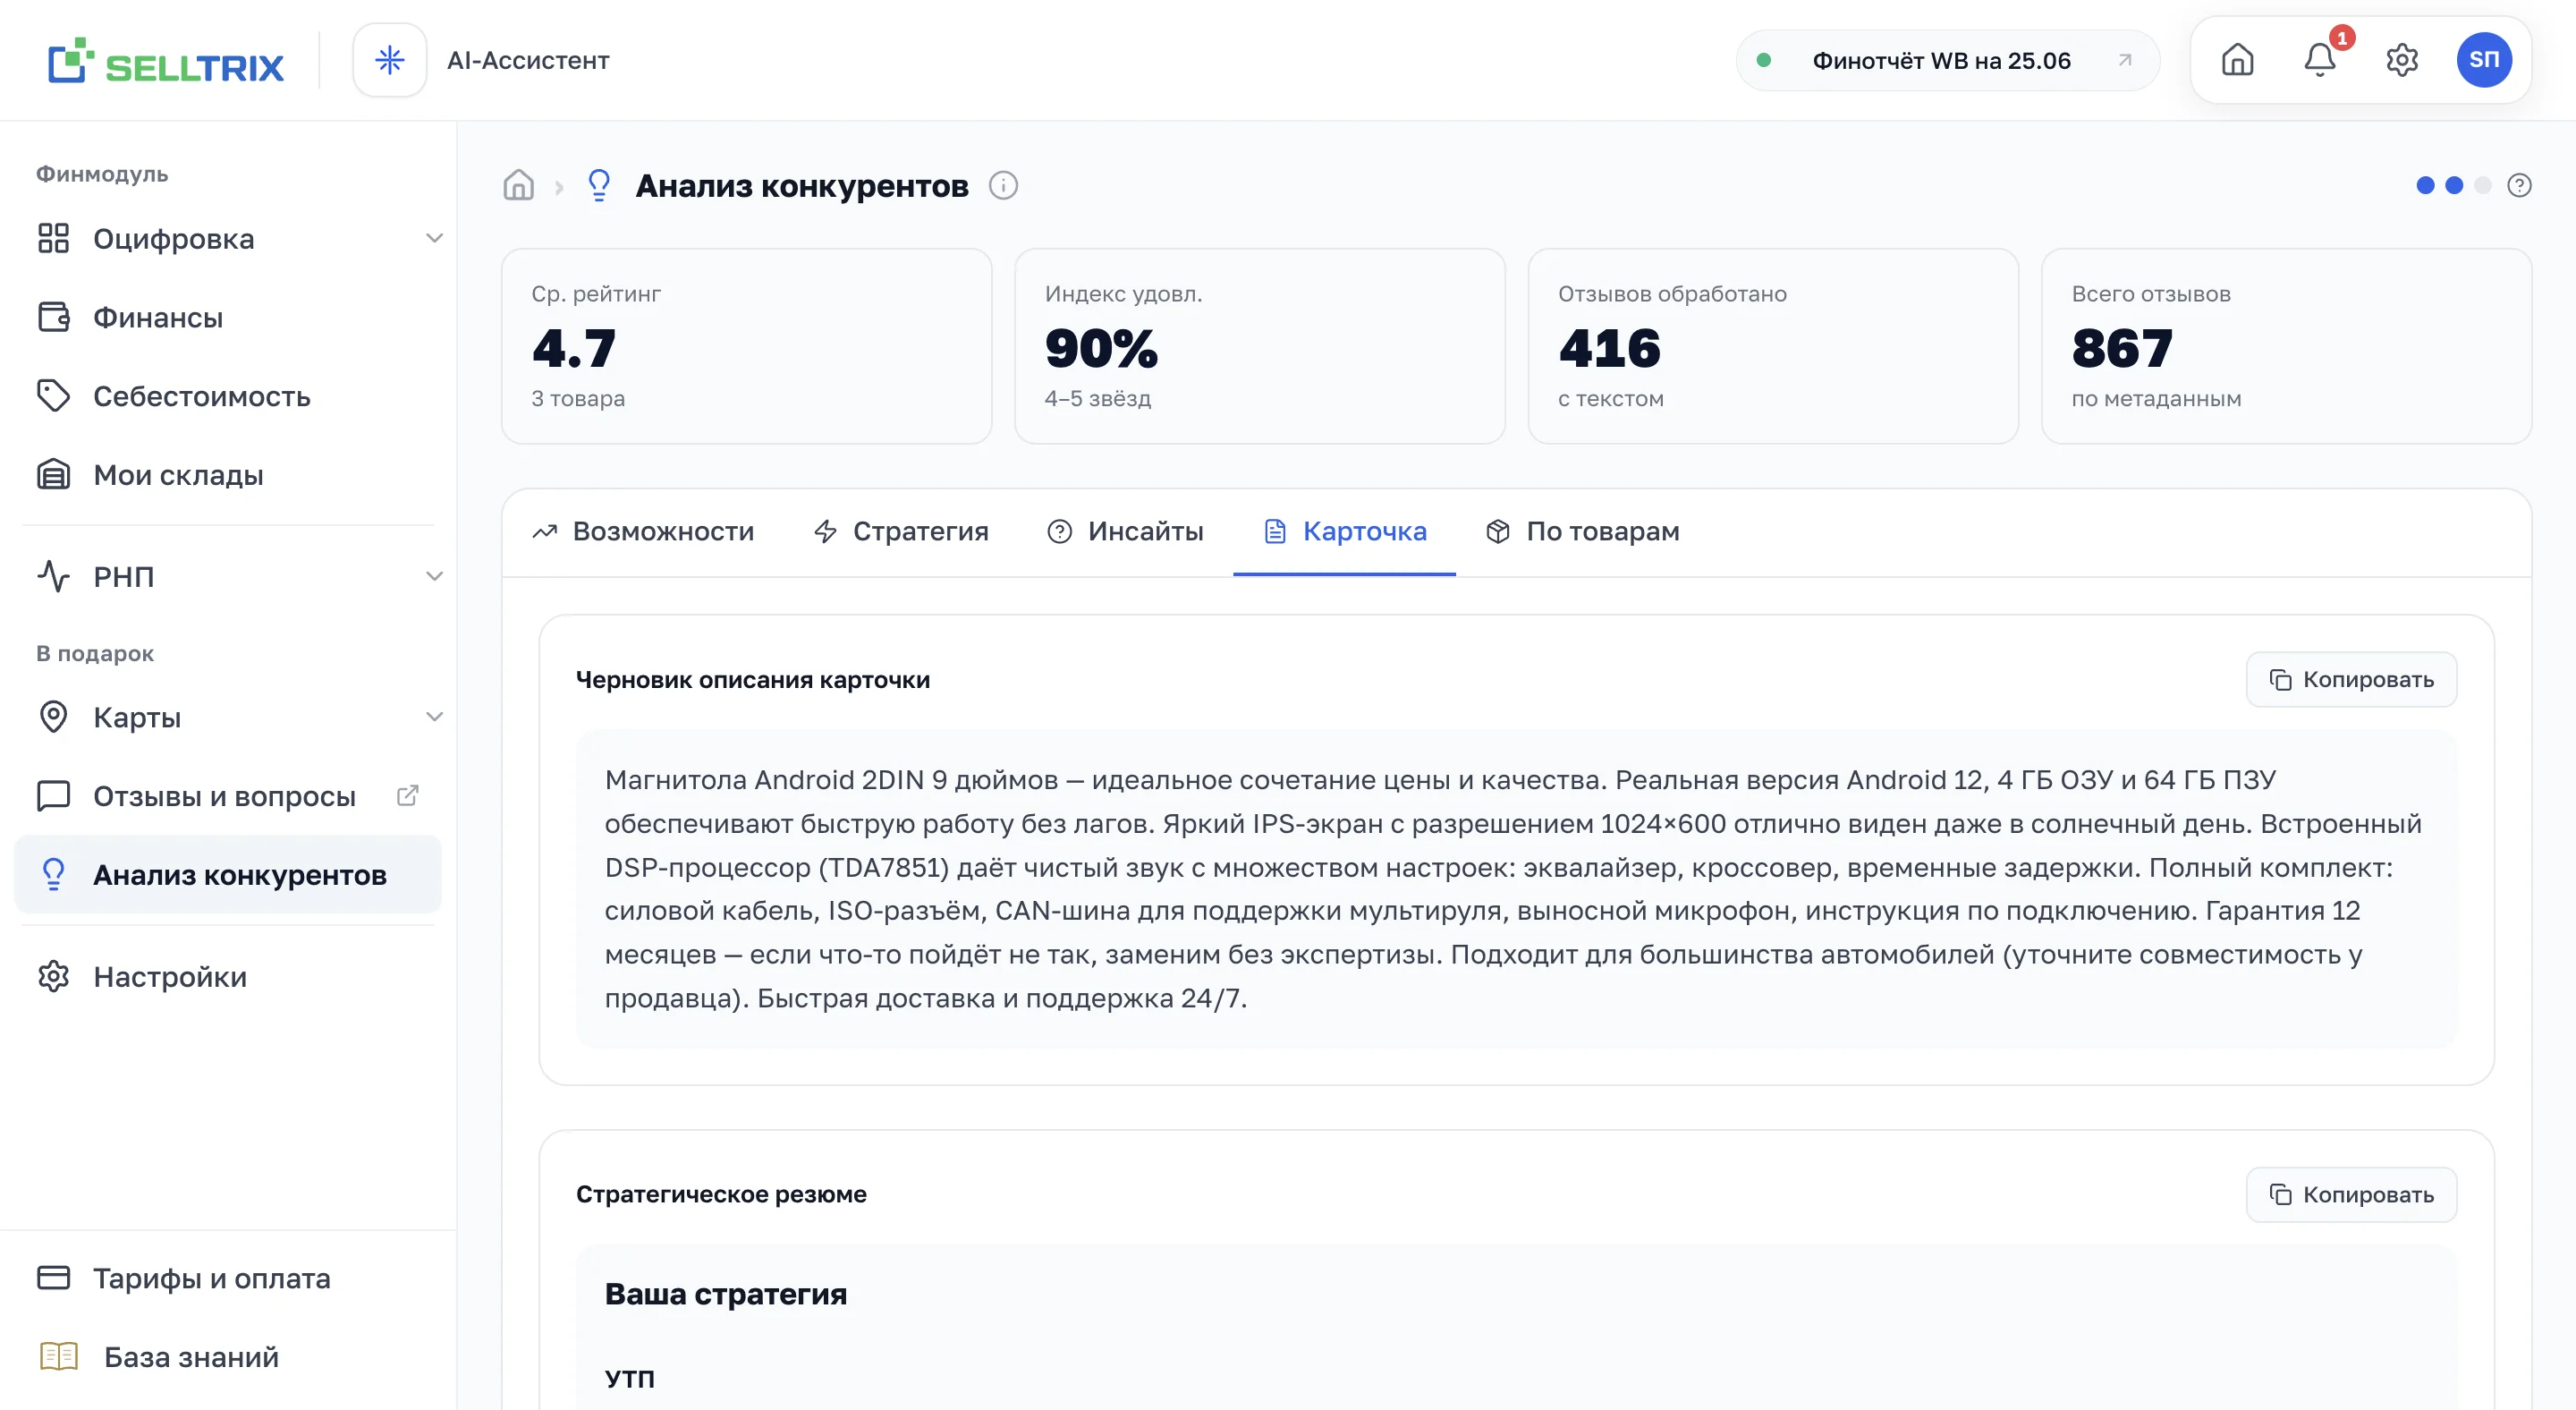Select Анализ конкурентов in sidebar
The height and width of the screenshot is (1410, 2576).
(228, 875)
